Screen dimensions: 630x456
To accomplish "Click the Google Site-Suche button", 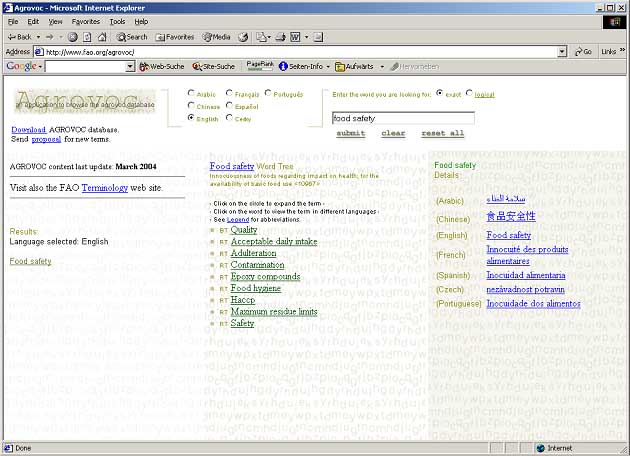I will point(213,66).
